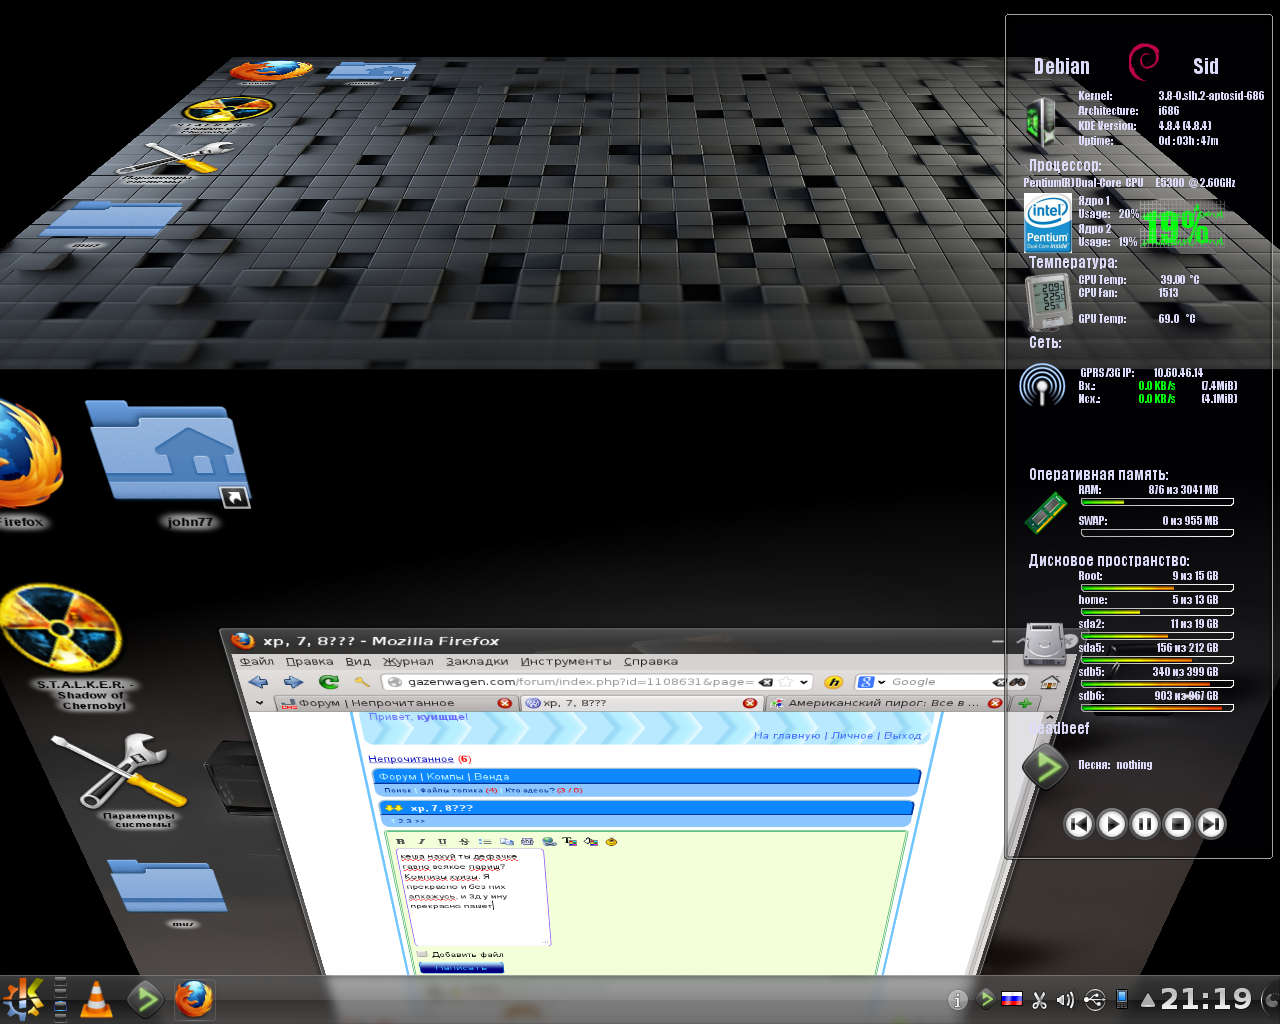Viewport: 1280px width, 1024px height.
Task: Launch VLC from the taskbar
Action: [x=96, y=998]
